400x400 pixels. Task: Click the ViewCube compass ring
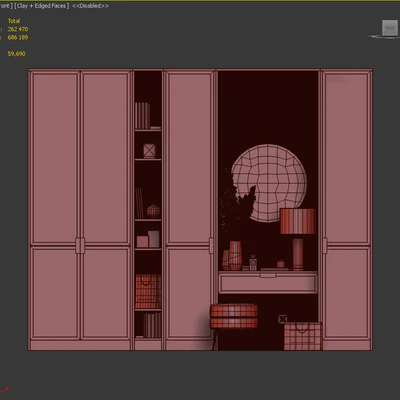(x=384, y=36)
